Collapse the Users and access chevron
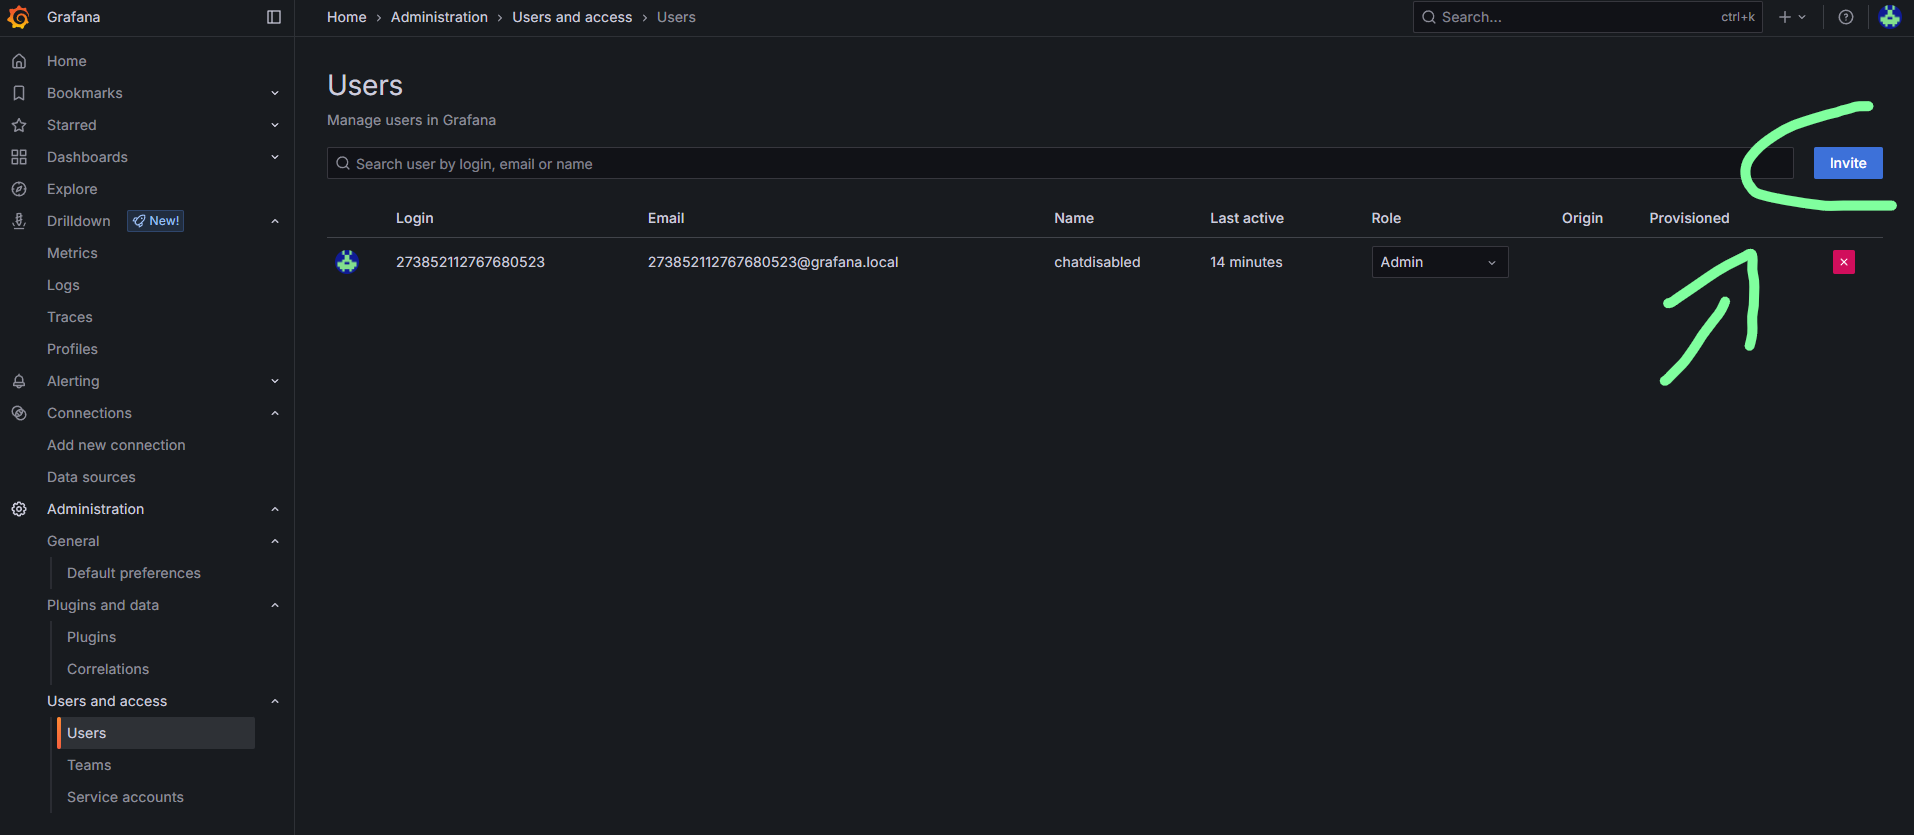Viewport: 1914px width, 835px height. pos(275,701)
